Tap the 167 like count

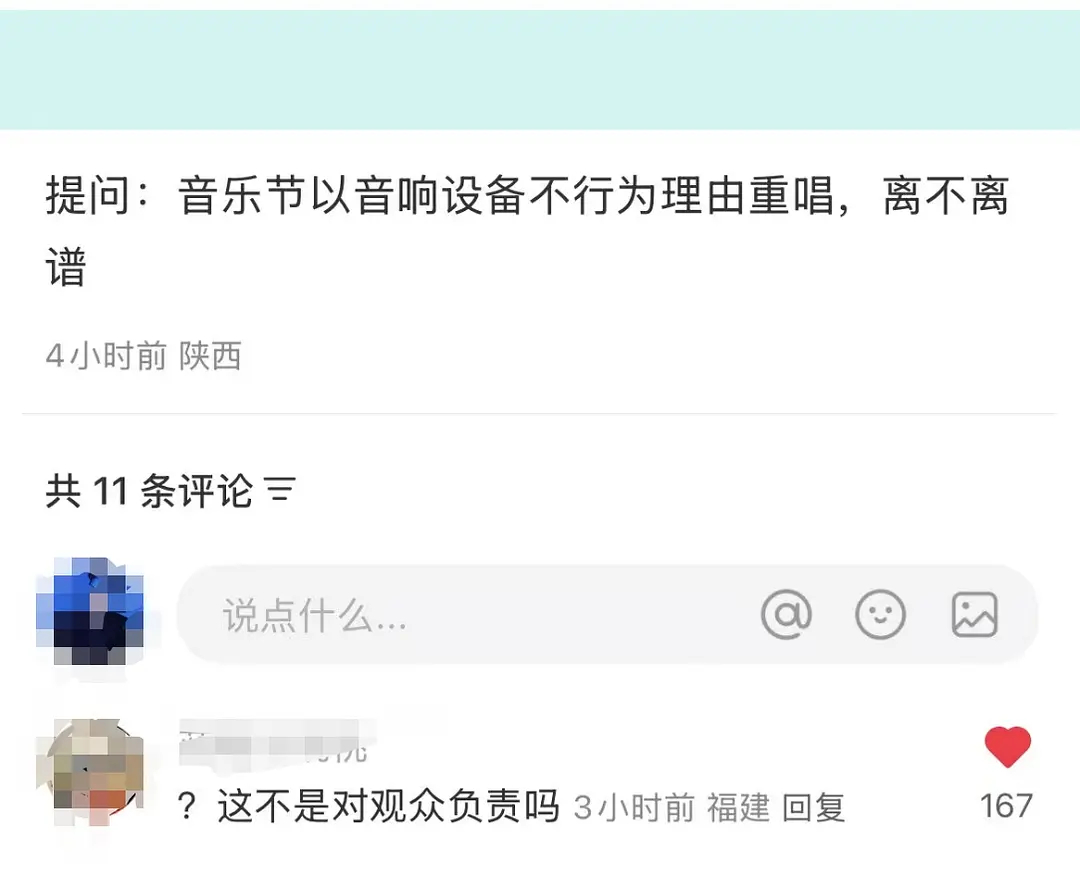(1007, 806)
